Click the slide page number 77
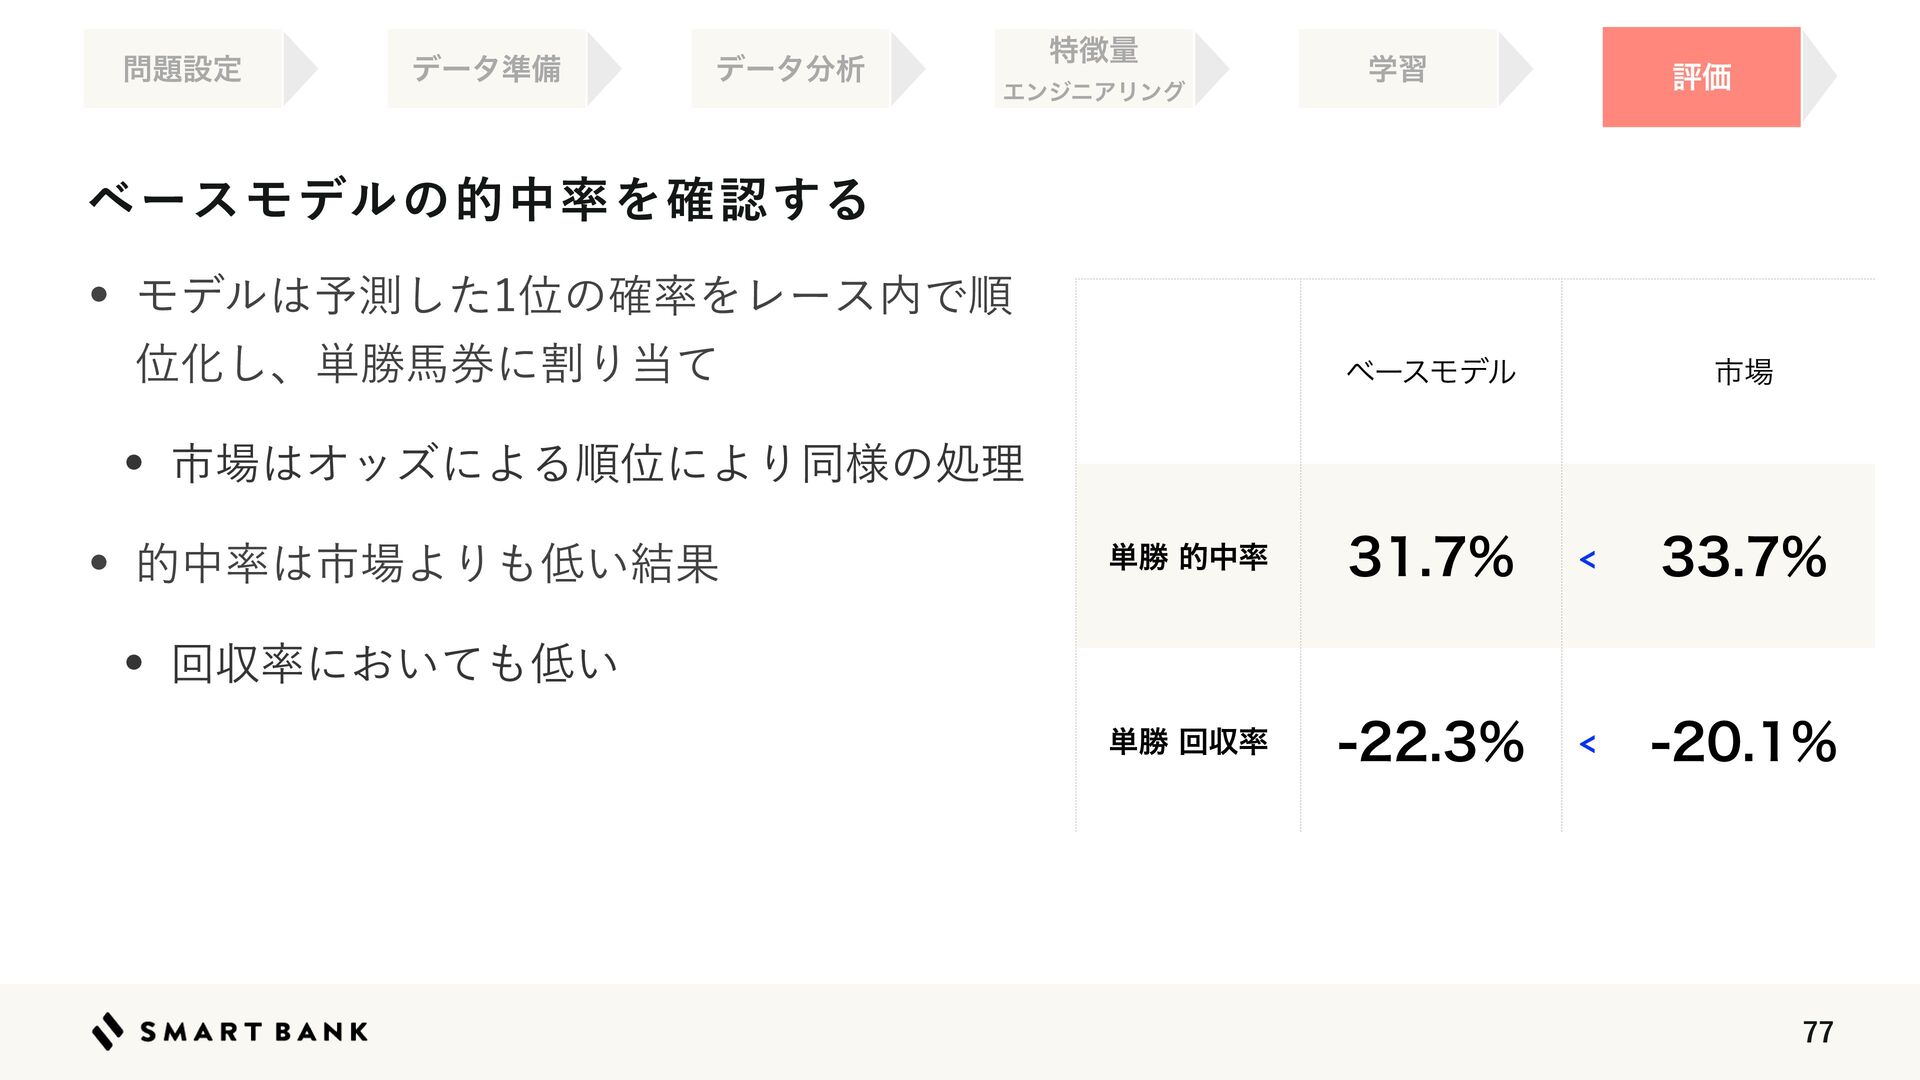This screenshot has height=1080, width=1920. tap(1817, 1032)
